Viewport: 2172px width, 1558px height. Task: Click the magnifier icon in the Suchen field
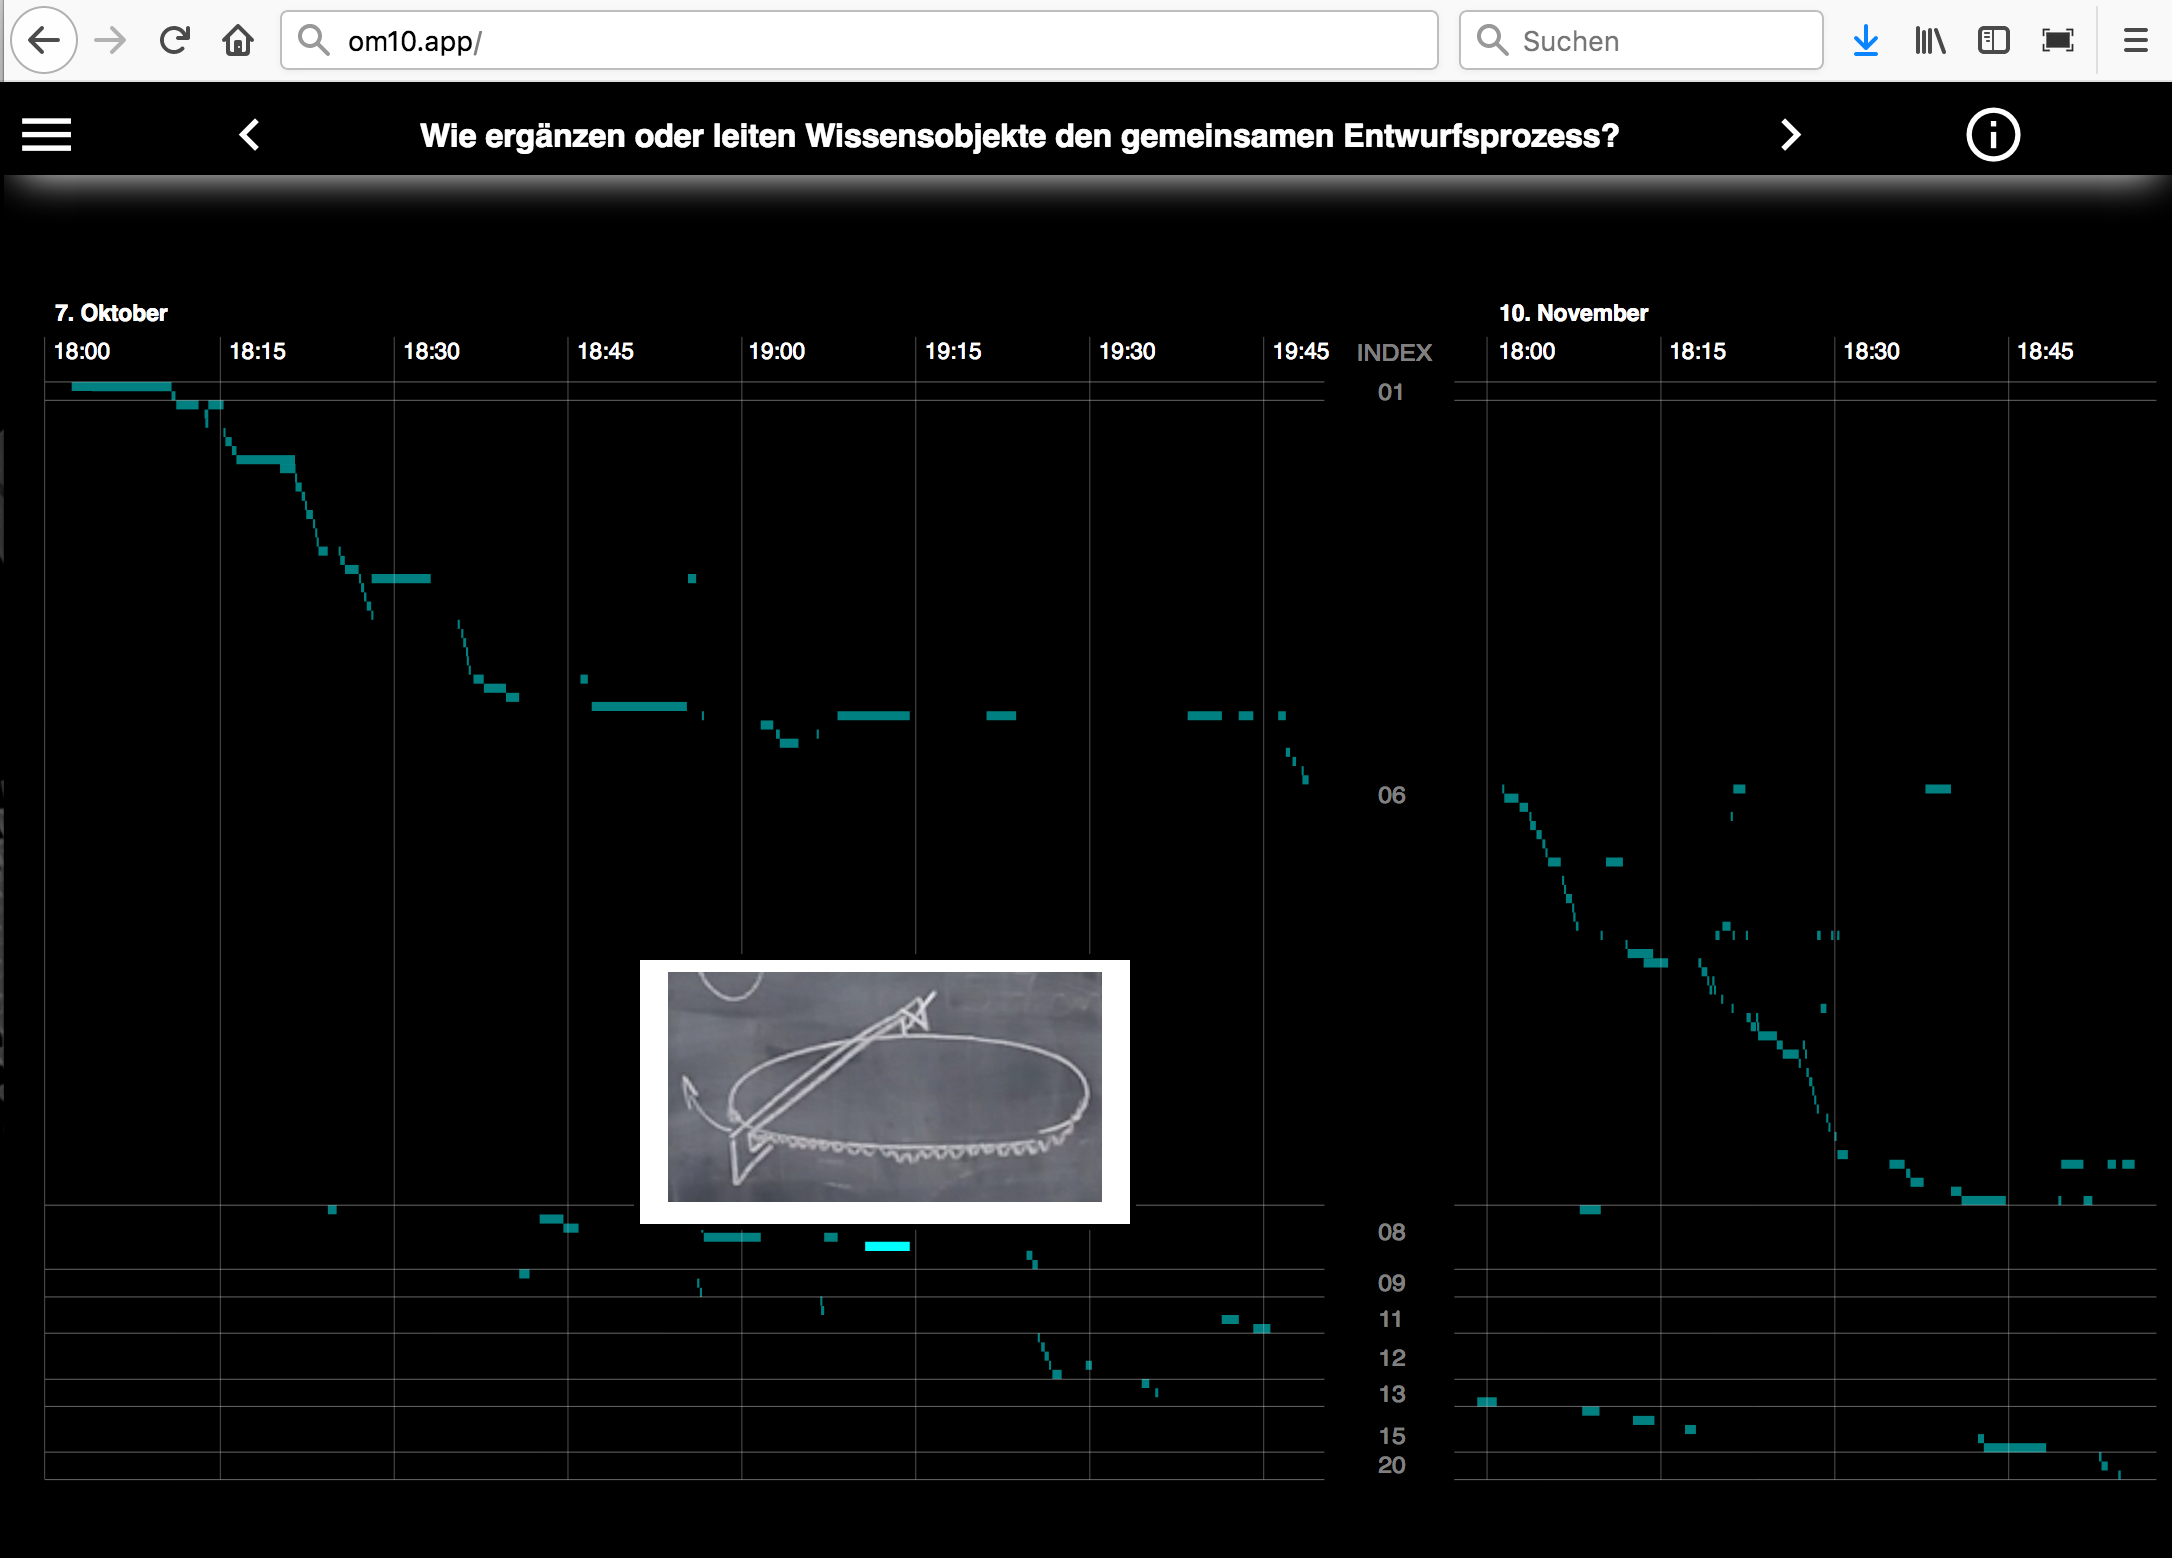(1493, 40)
